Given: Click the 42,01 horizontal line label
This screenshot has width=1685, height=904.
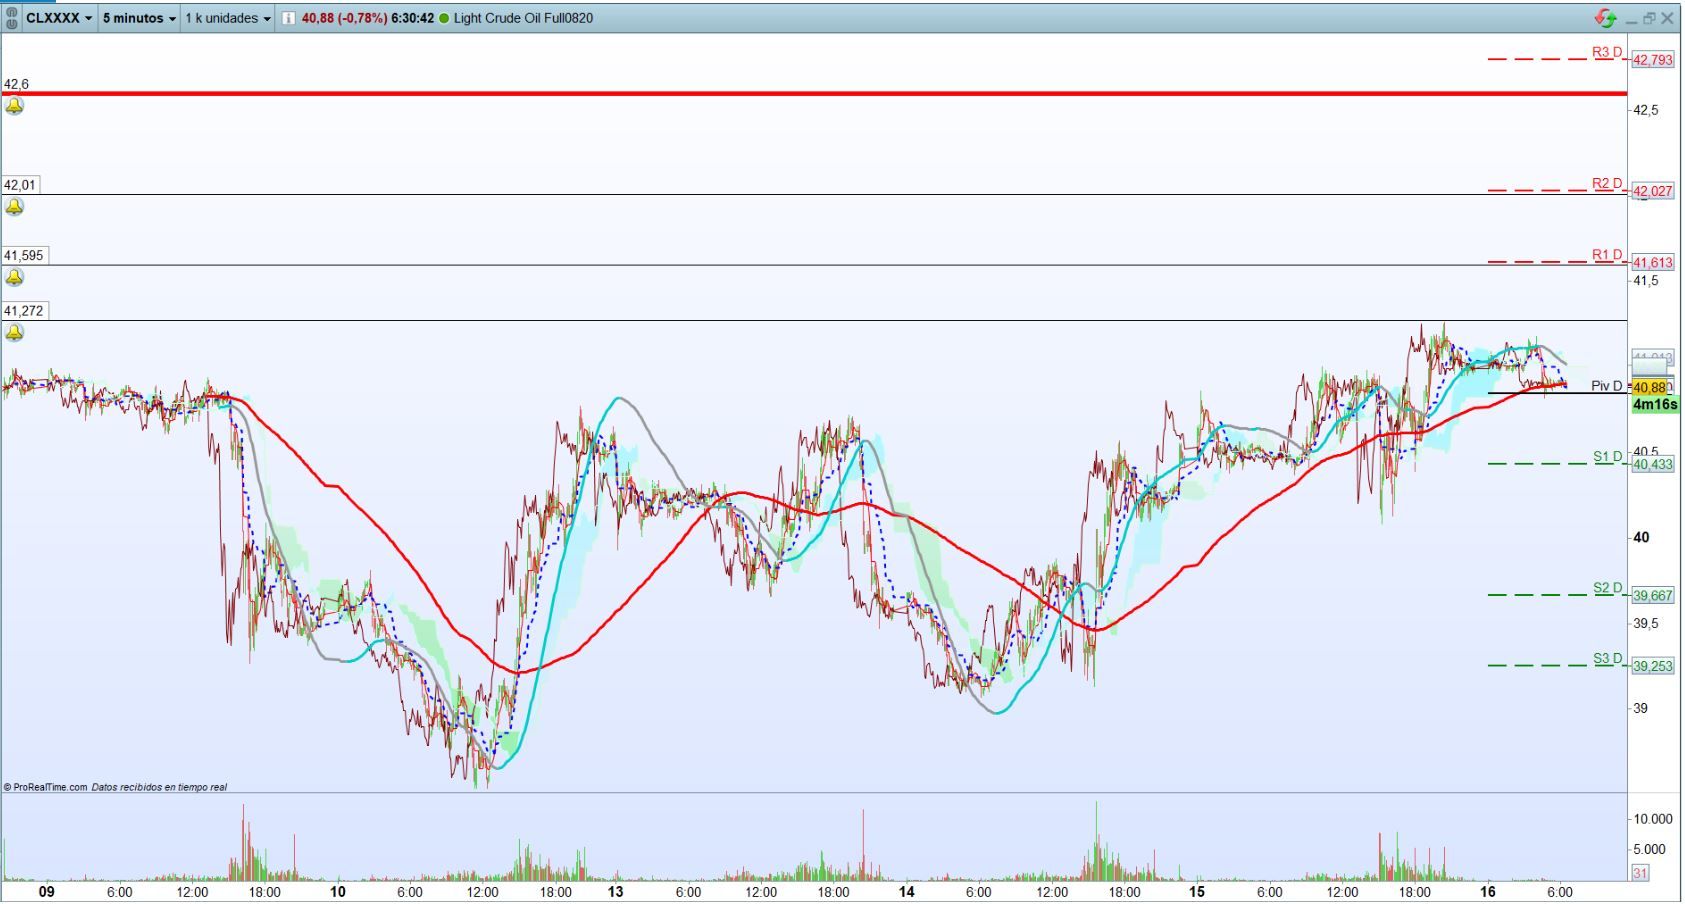Looking at the screenshot, I should [20, 185].
